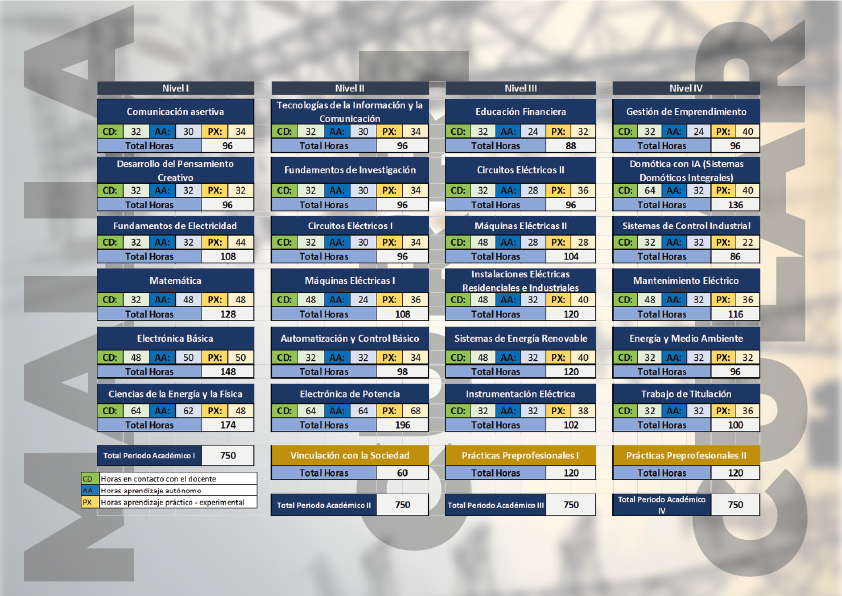Click the yellow PX legend swatch
The image size is (842, 596).
88,502
